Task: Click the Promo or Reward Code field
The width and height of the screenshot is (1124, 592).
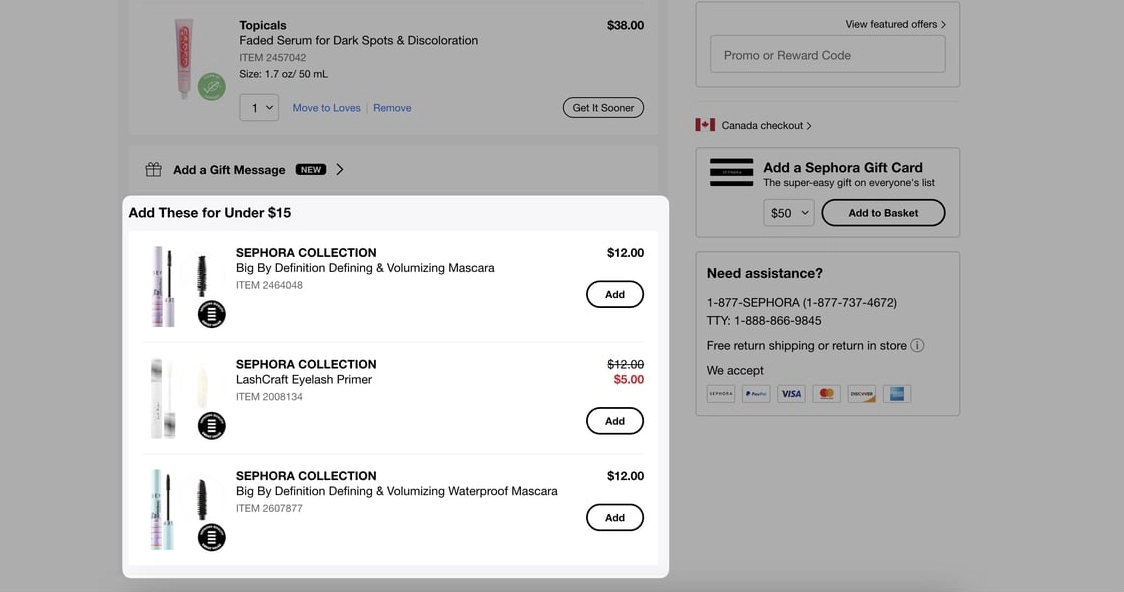Action: pos(827,55)
